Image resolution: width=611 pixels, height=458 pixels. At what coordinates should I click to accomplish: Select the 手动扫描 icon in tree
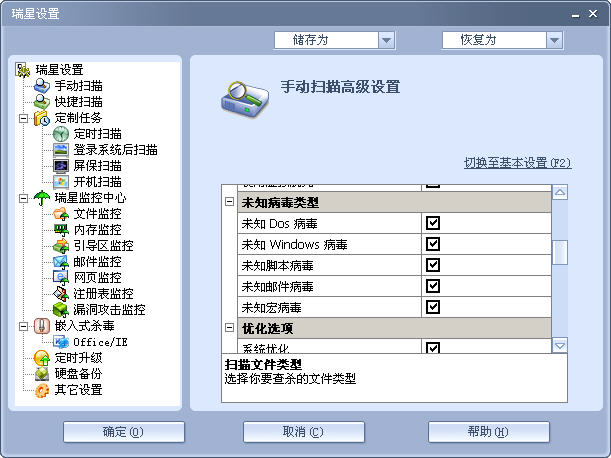[x=42, y=86]
